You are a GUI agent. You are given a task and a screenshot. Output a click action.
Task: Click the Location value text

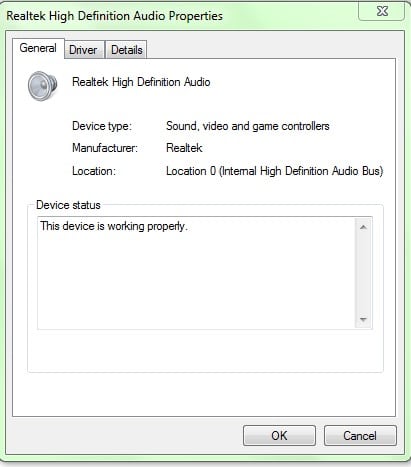(275, 171)
